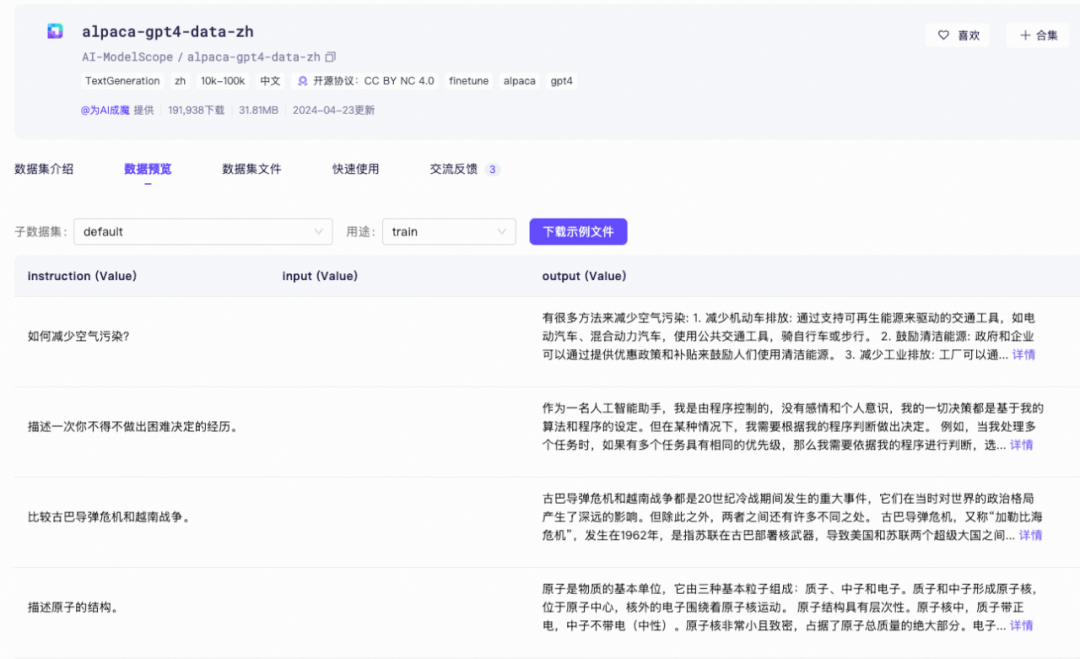Open the 用途 train dropdown
Image resolution: width=1080 pixels, height=659 pixels.
449,232
